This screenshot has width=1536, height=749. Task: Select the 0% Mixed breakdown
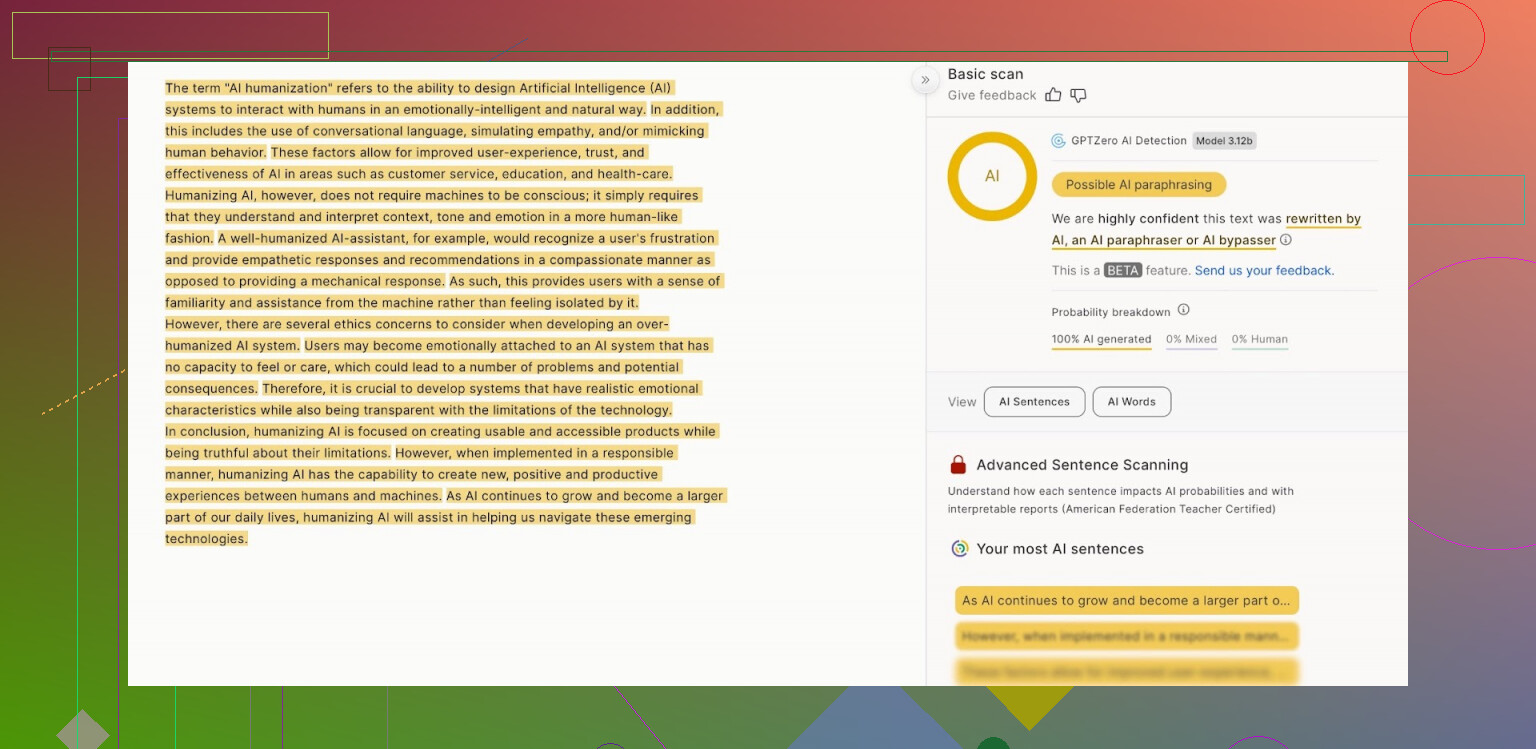1191,339
